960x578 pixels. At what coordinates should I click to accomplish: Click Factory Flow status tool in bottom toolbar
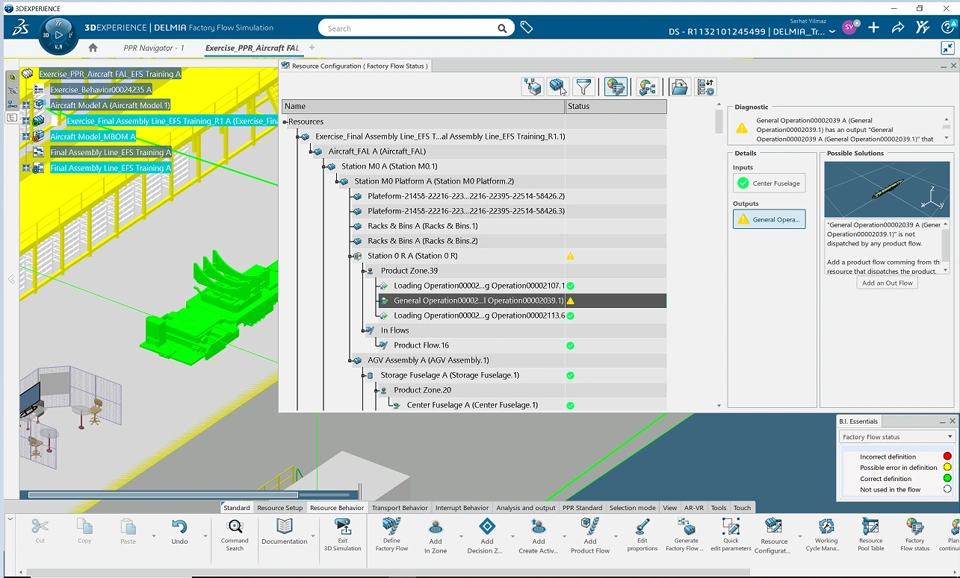click(x=915, y=535)
